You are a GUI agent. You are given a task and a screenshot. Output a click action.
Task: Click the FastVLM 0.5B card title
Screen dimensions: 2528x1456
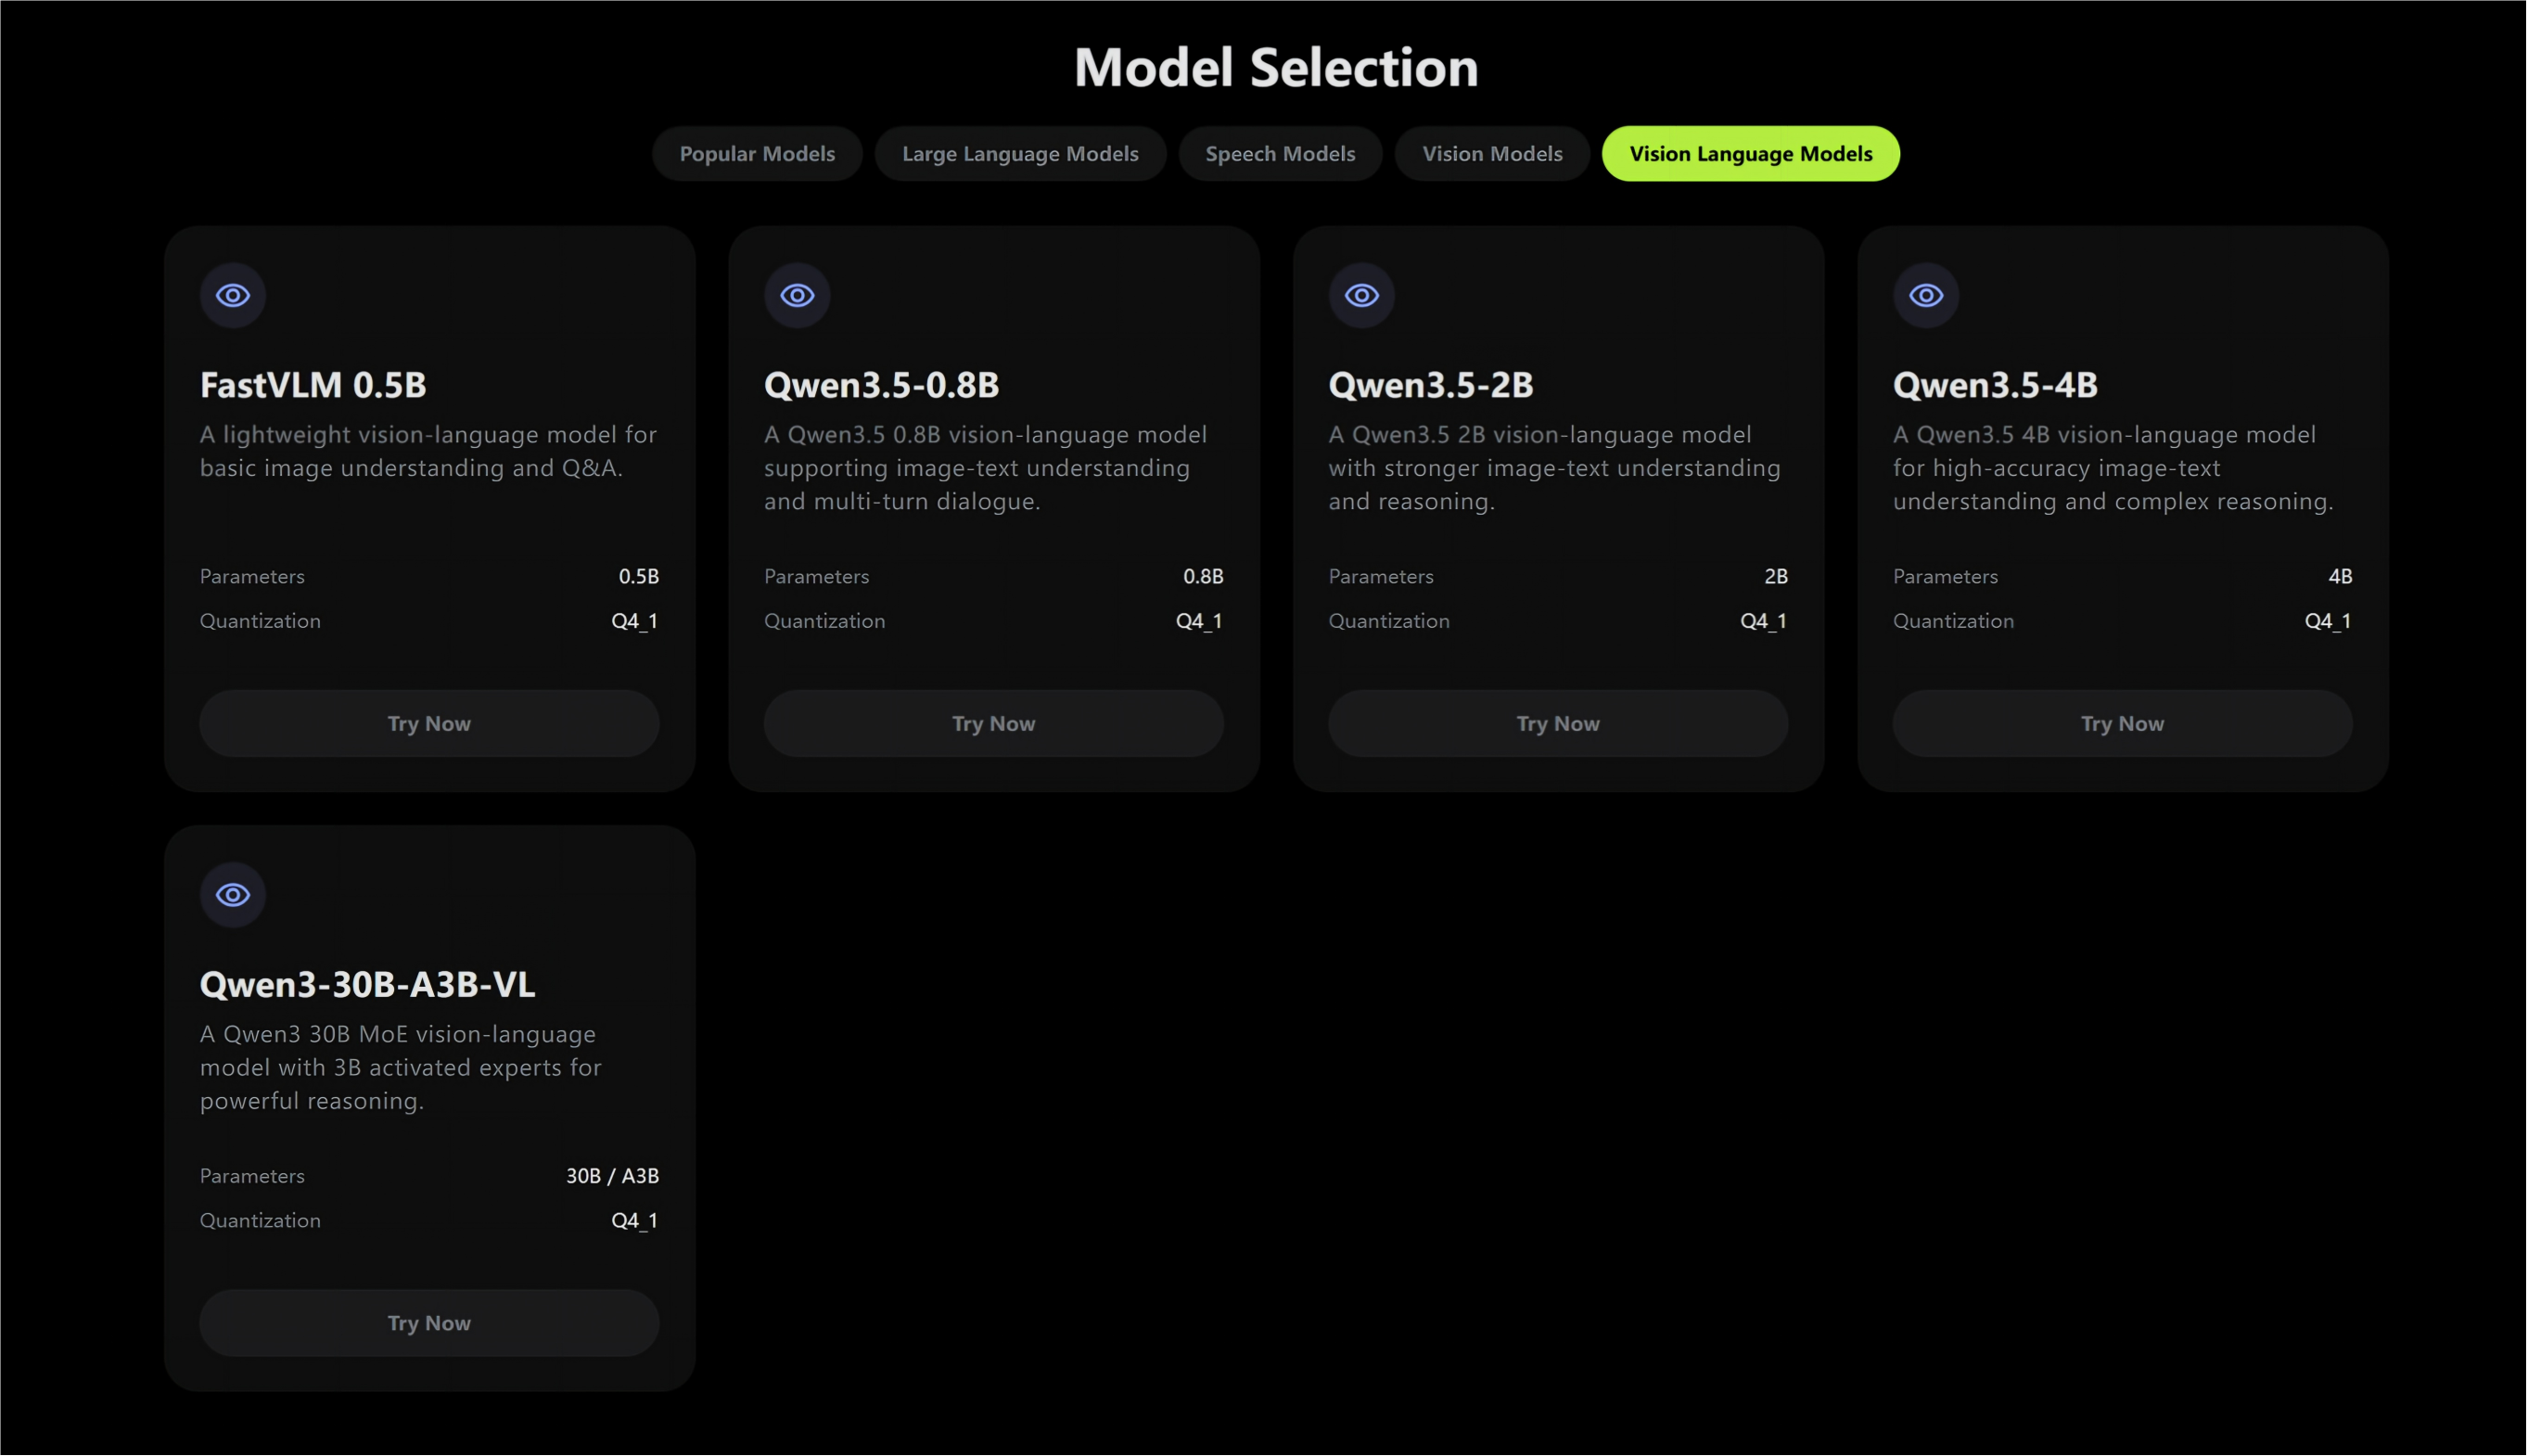(x=313, y=385)
